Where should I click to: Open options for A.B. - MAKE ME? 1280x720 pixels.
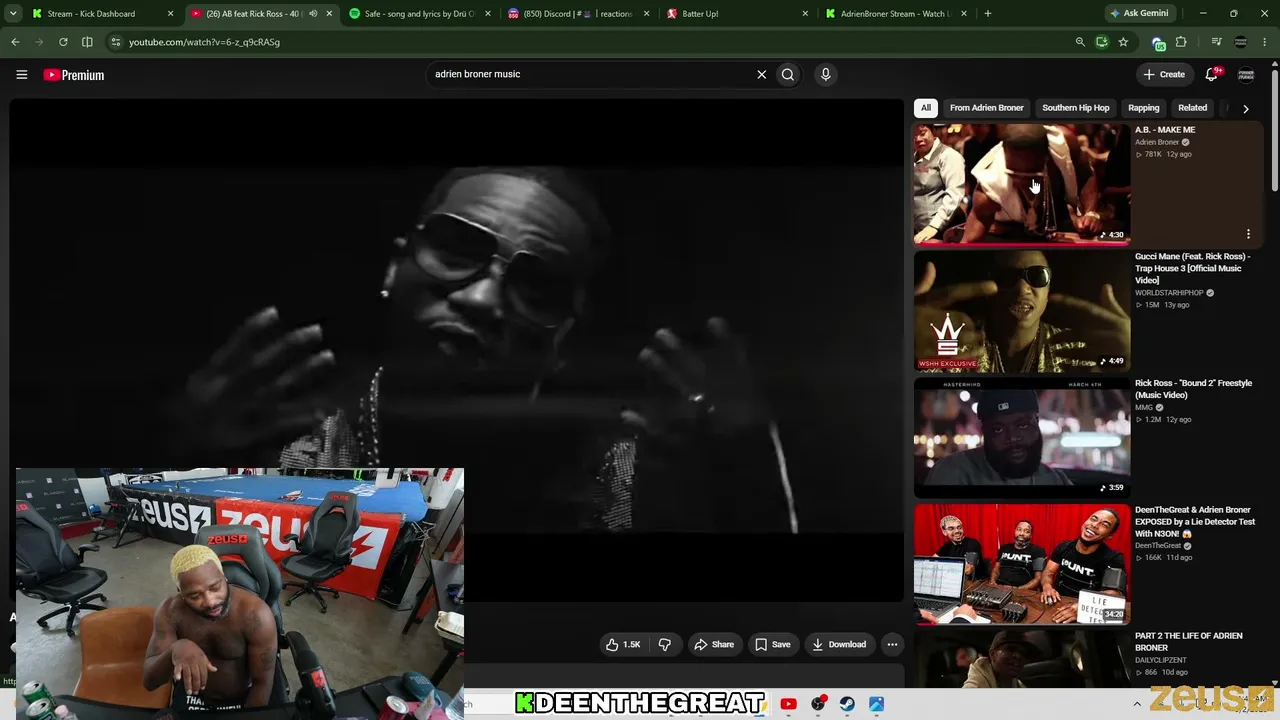tap(1248, 234)
